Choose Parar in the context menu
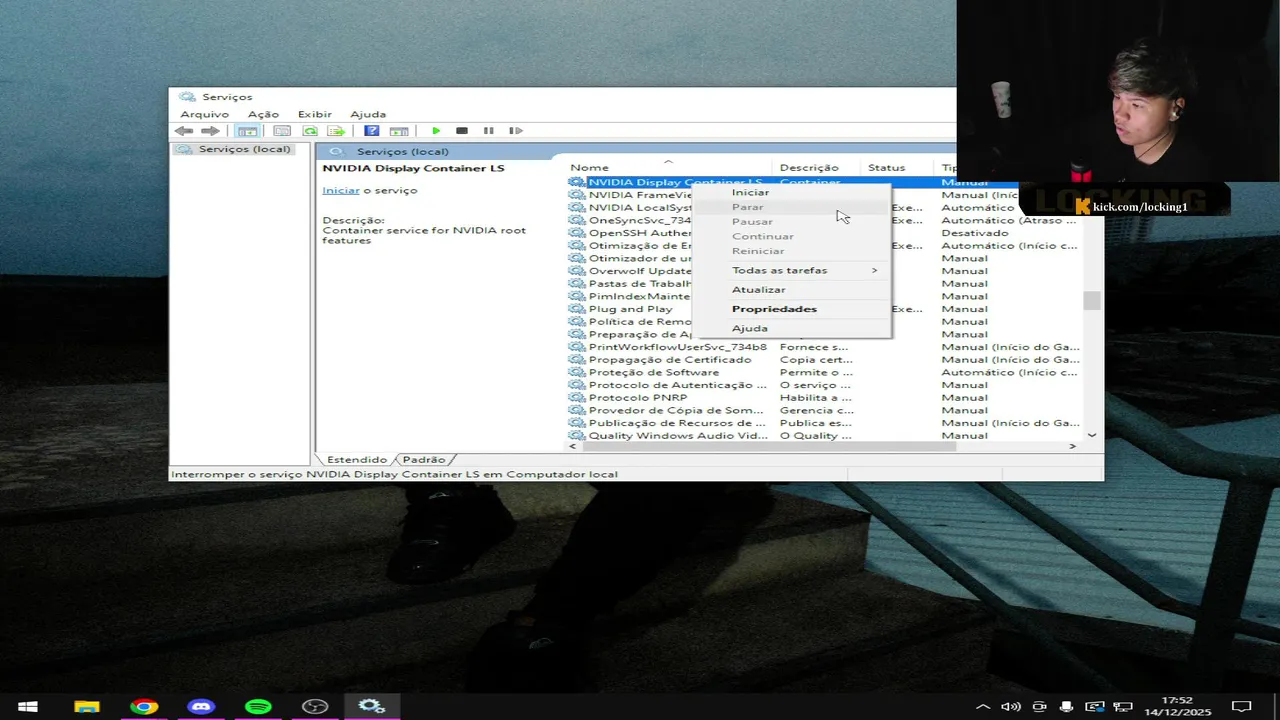This screenshot has width=1280, height=720. [x=747, y=207]
